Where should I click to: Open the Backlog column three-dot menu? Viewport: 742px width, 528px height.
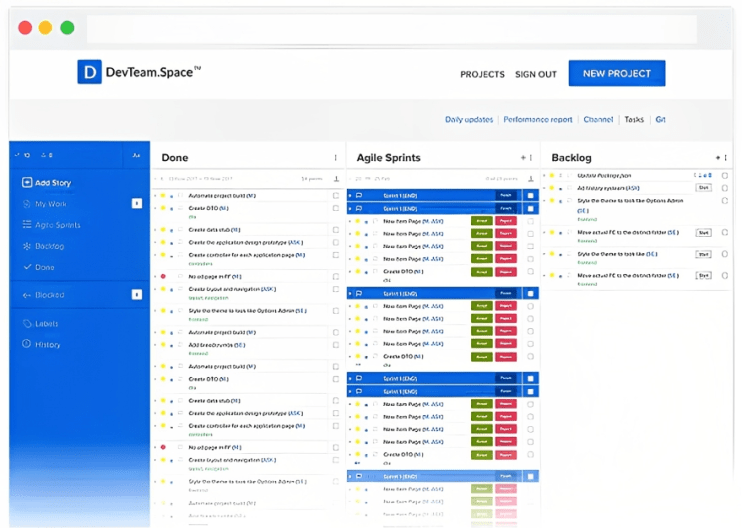tap(725, 158)
